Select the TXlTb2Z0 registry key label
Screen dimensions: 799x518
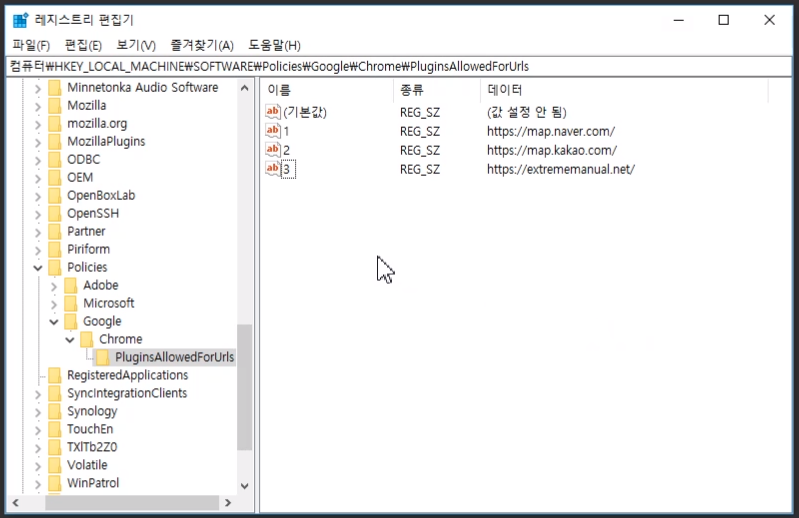(92, 447)
